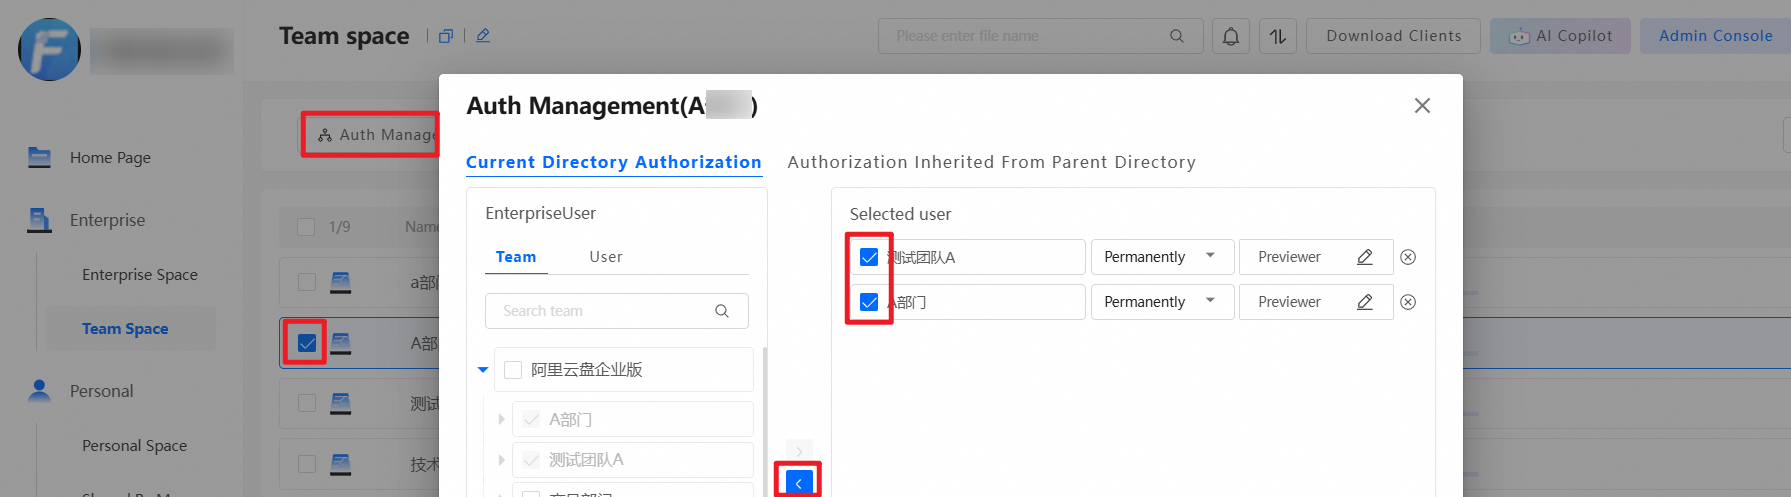The height and width of the screenshot is (497, 1791).
Task: Edit Previewer role for 测试团队A
Action: (x=1364, y=257)
